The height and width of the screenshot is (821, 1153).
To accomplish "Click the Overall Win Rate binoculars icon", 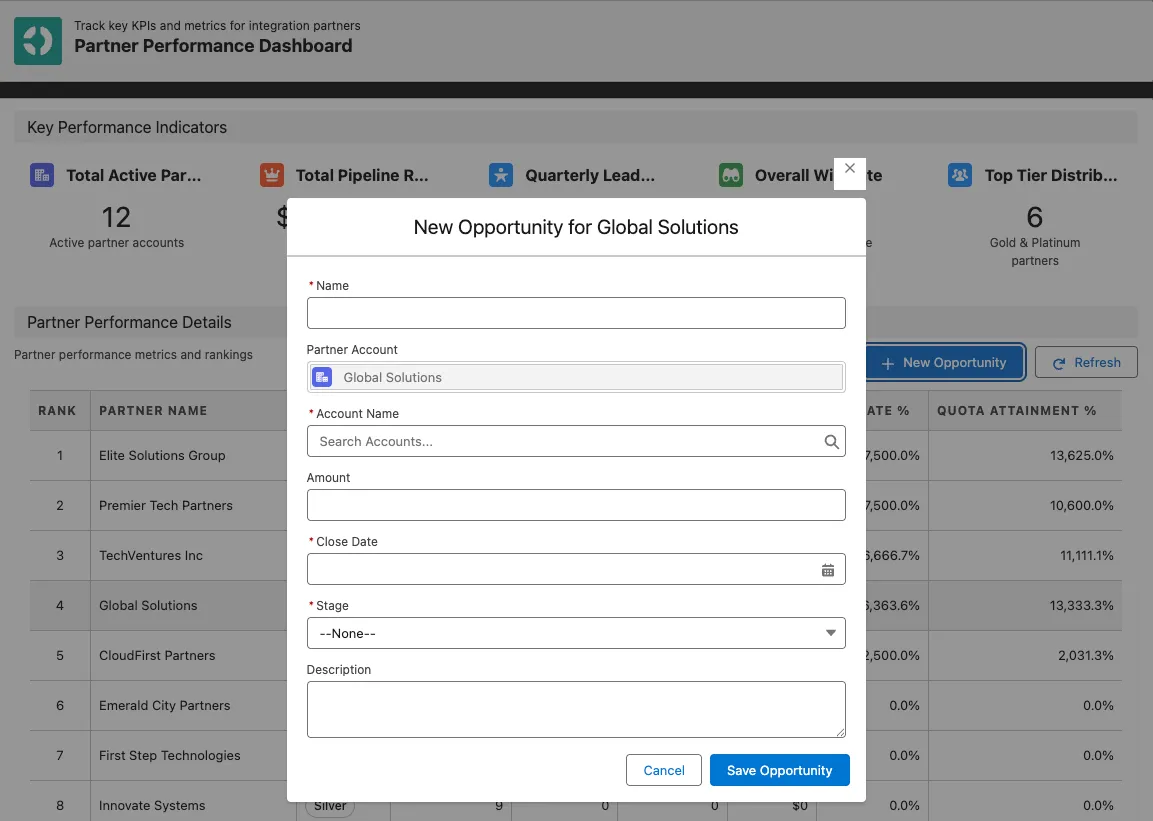I will 731,175.
